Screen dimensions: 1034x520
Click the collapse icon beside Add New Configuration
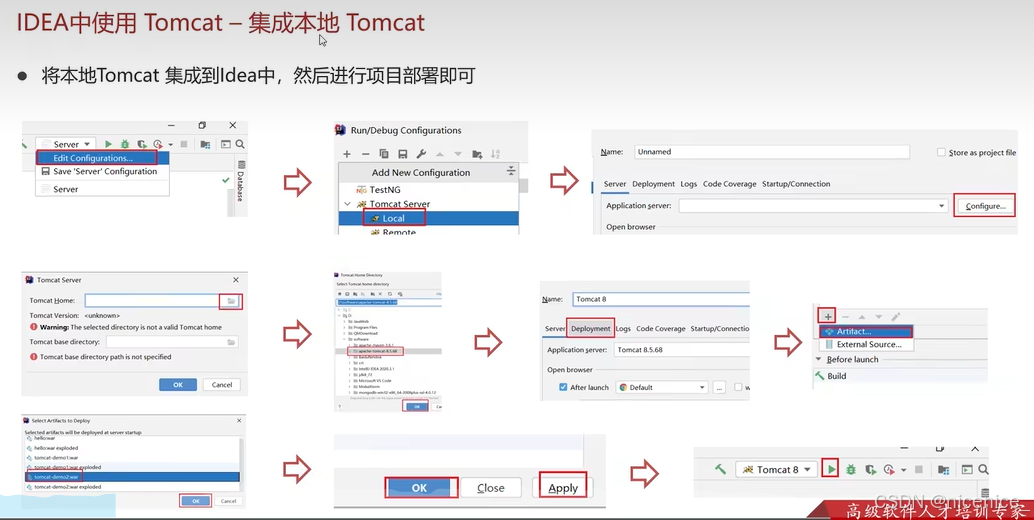(510, 171)
